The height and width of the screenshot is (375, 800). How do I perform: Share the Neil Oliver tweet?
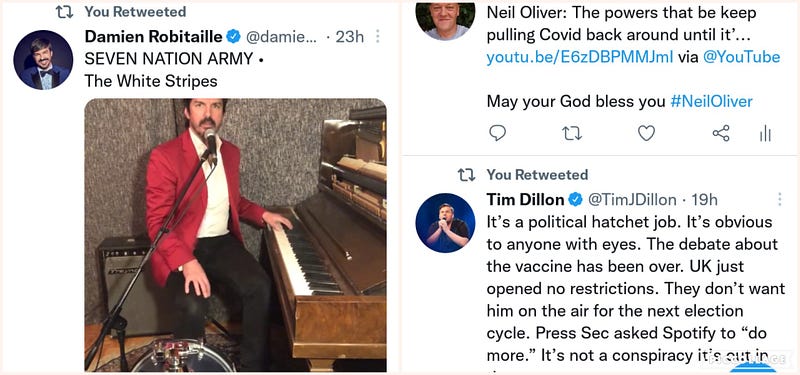coord(721,134)
